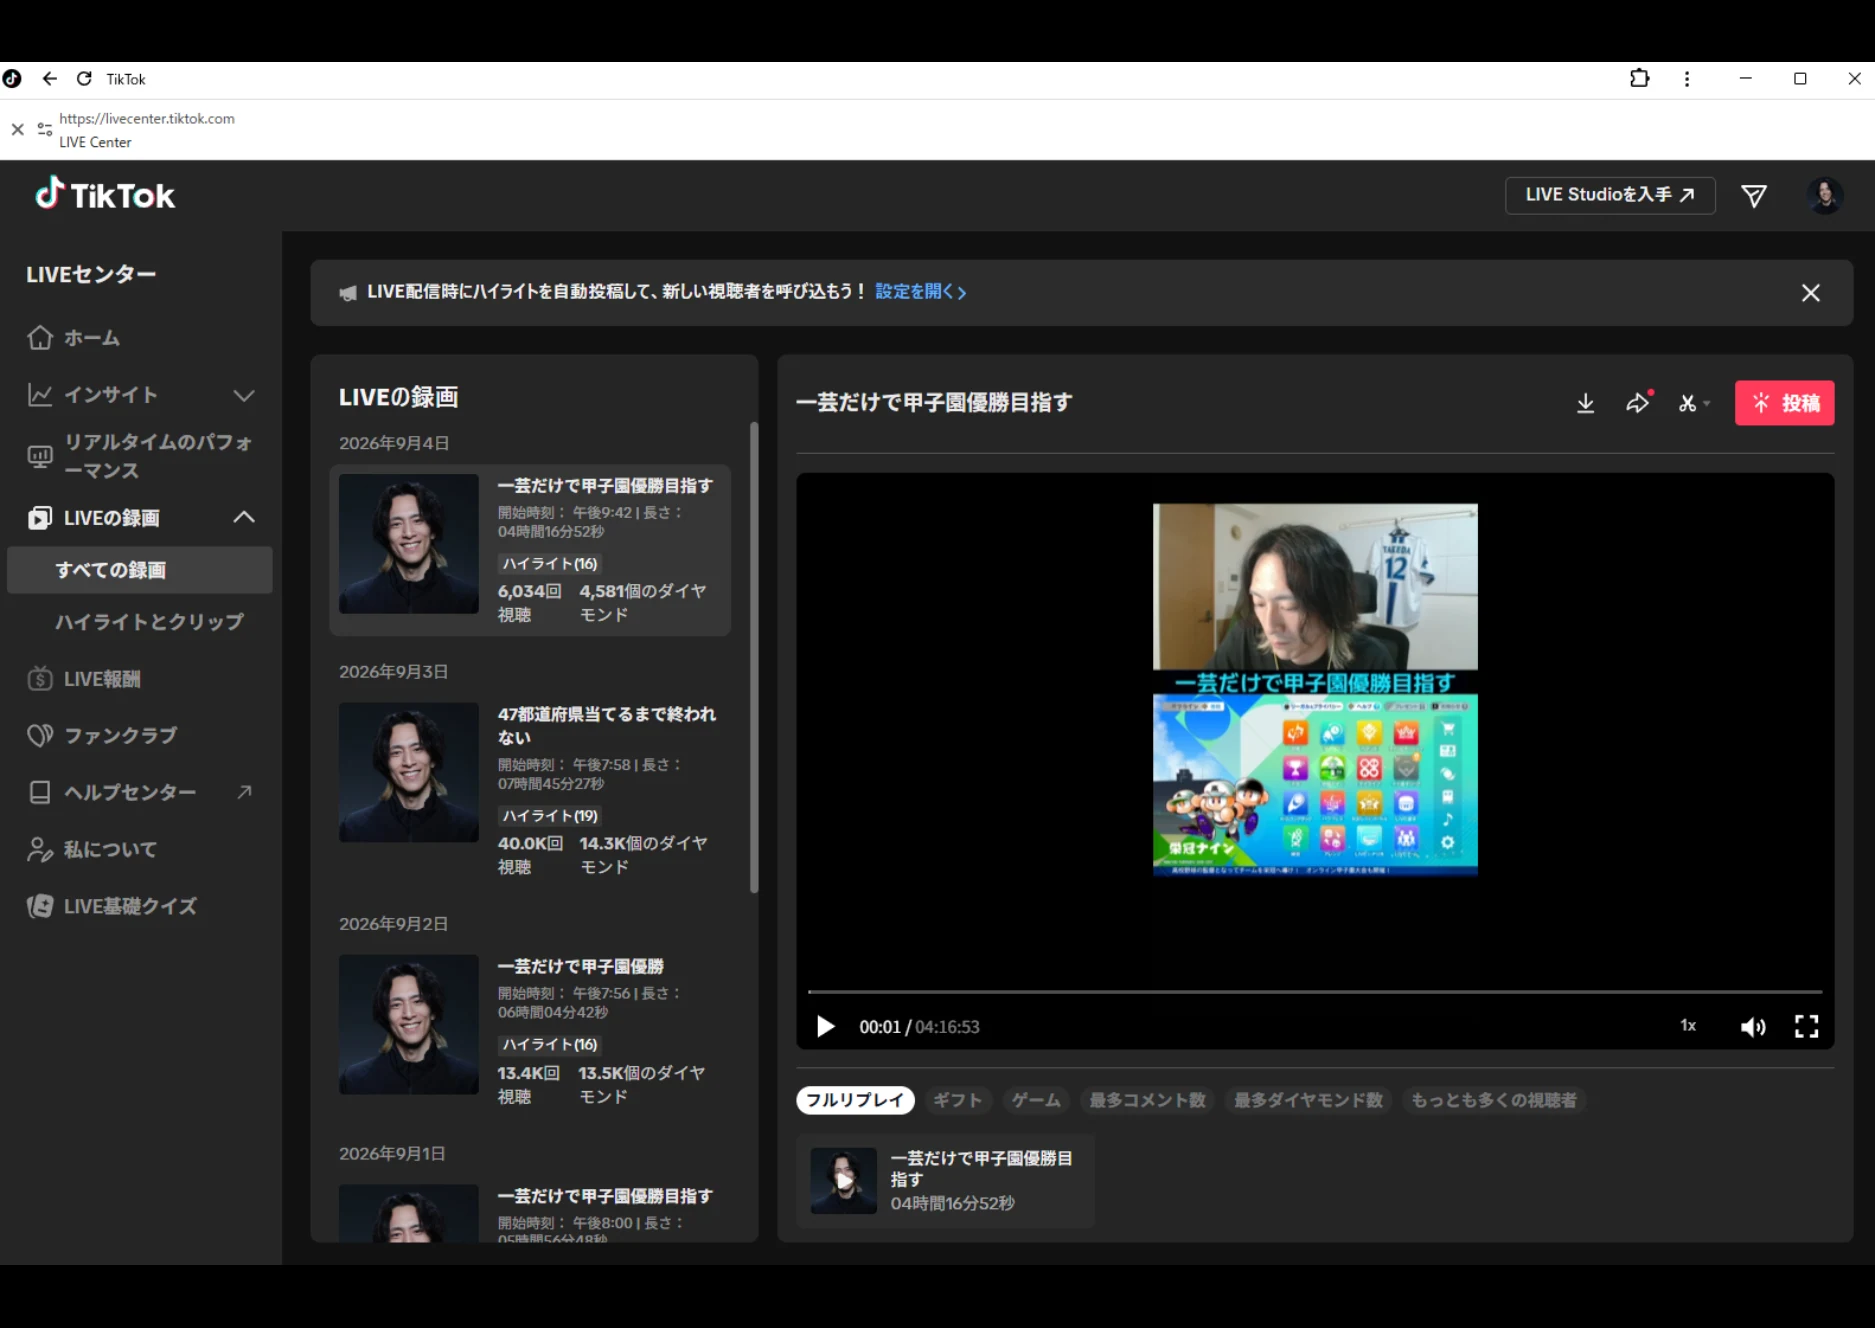Seek on the video progress bar

coord(1314,991)
